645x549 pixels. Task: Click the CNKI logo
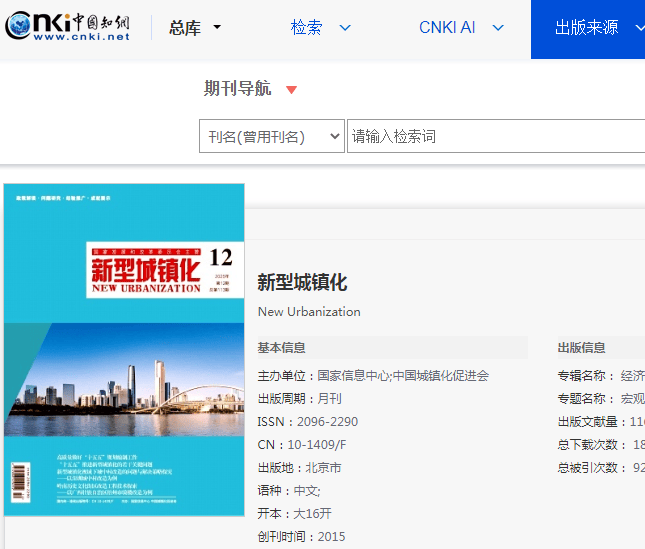[68, 26]
